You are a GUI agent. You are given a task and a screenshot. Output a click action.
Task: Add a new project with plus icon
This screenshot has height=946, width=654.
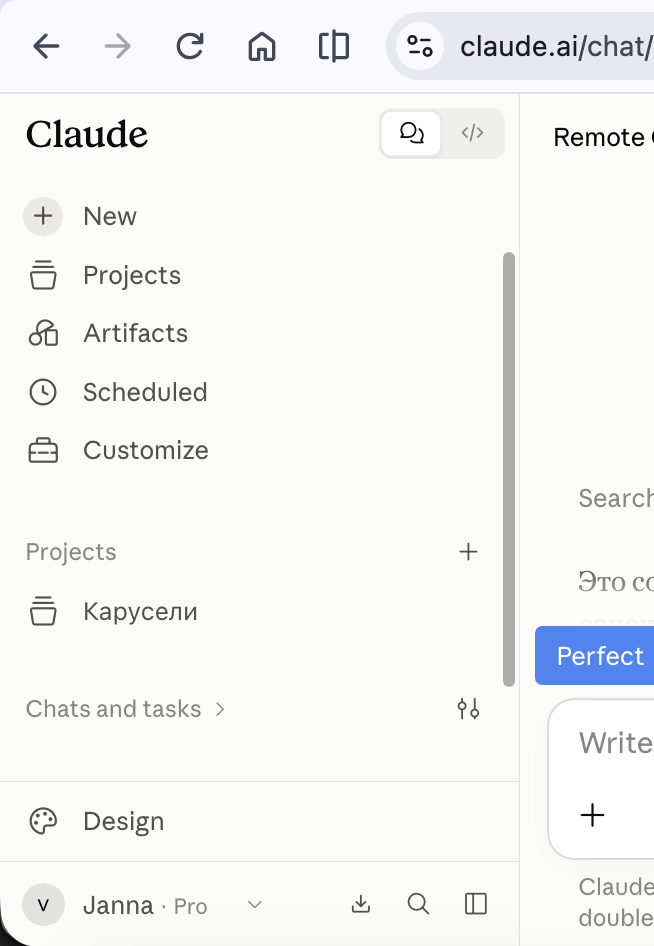(x=468, y=552)
